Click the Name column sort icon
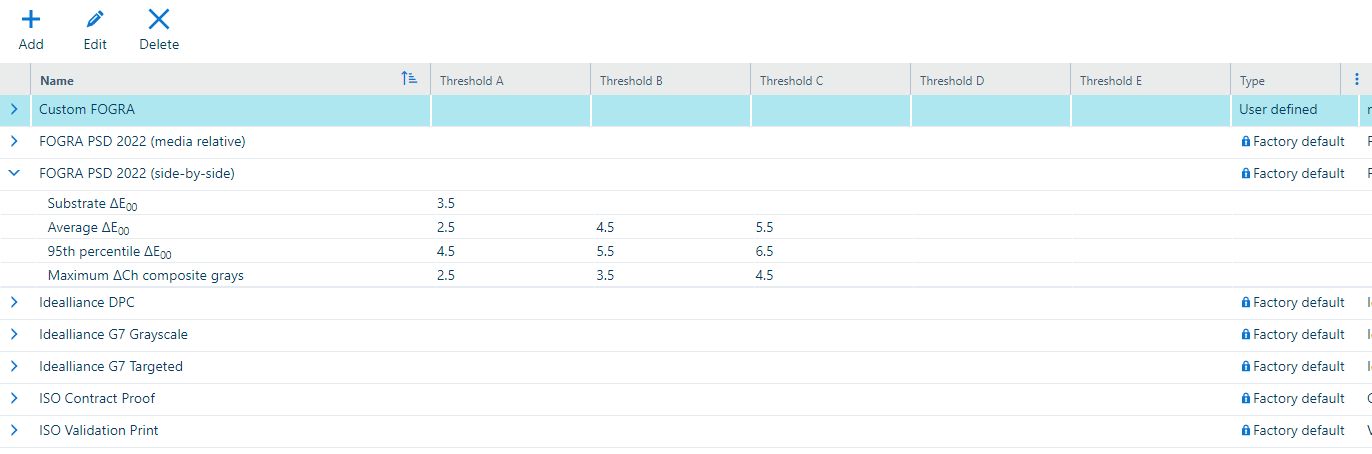 point(408,80)
